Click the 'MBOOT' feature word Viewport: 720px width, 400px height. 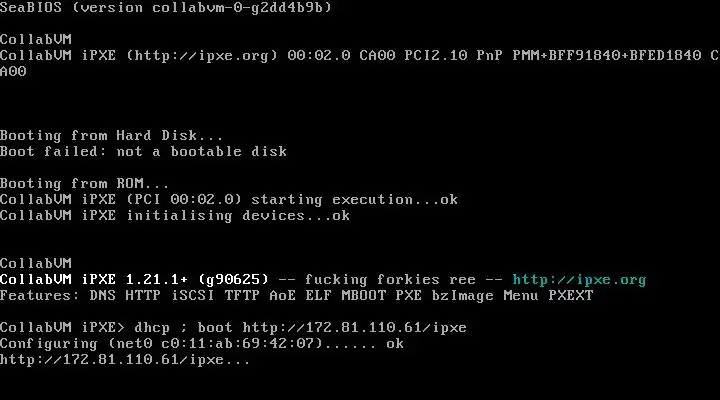pos(363,296)
